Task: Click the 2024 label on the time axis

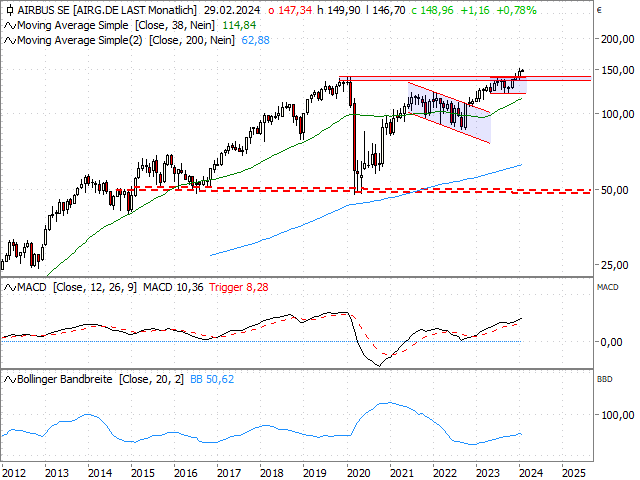Action: pyautogui.click(x=531, y=473)
